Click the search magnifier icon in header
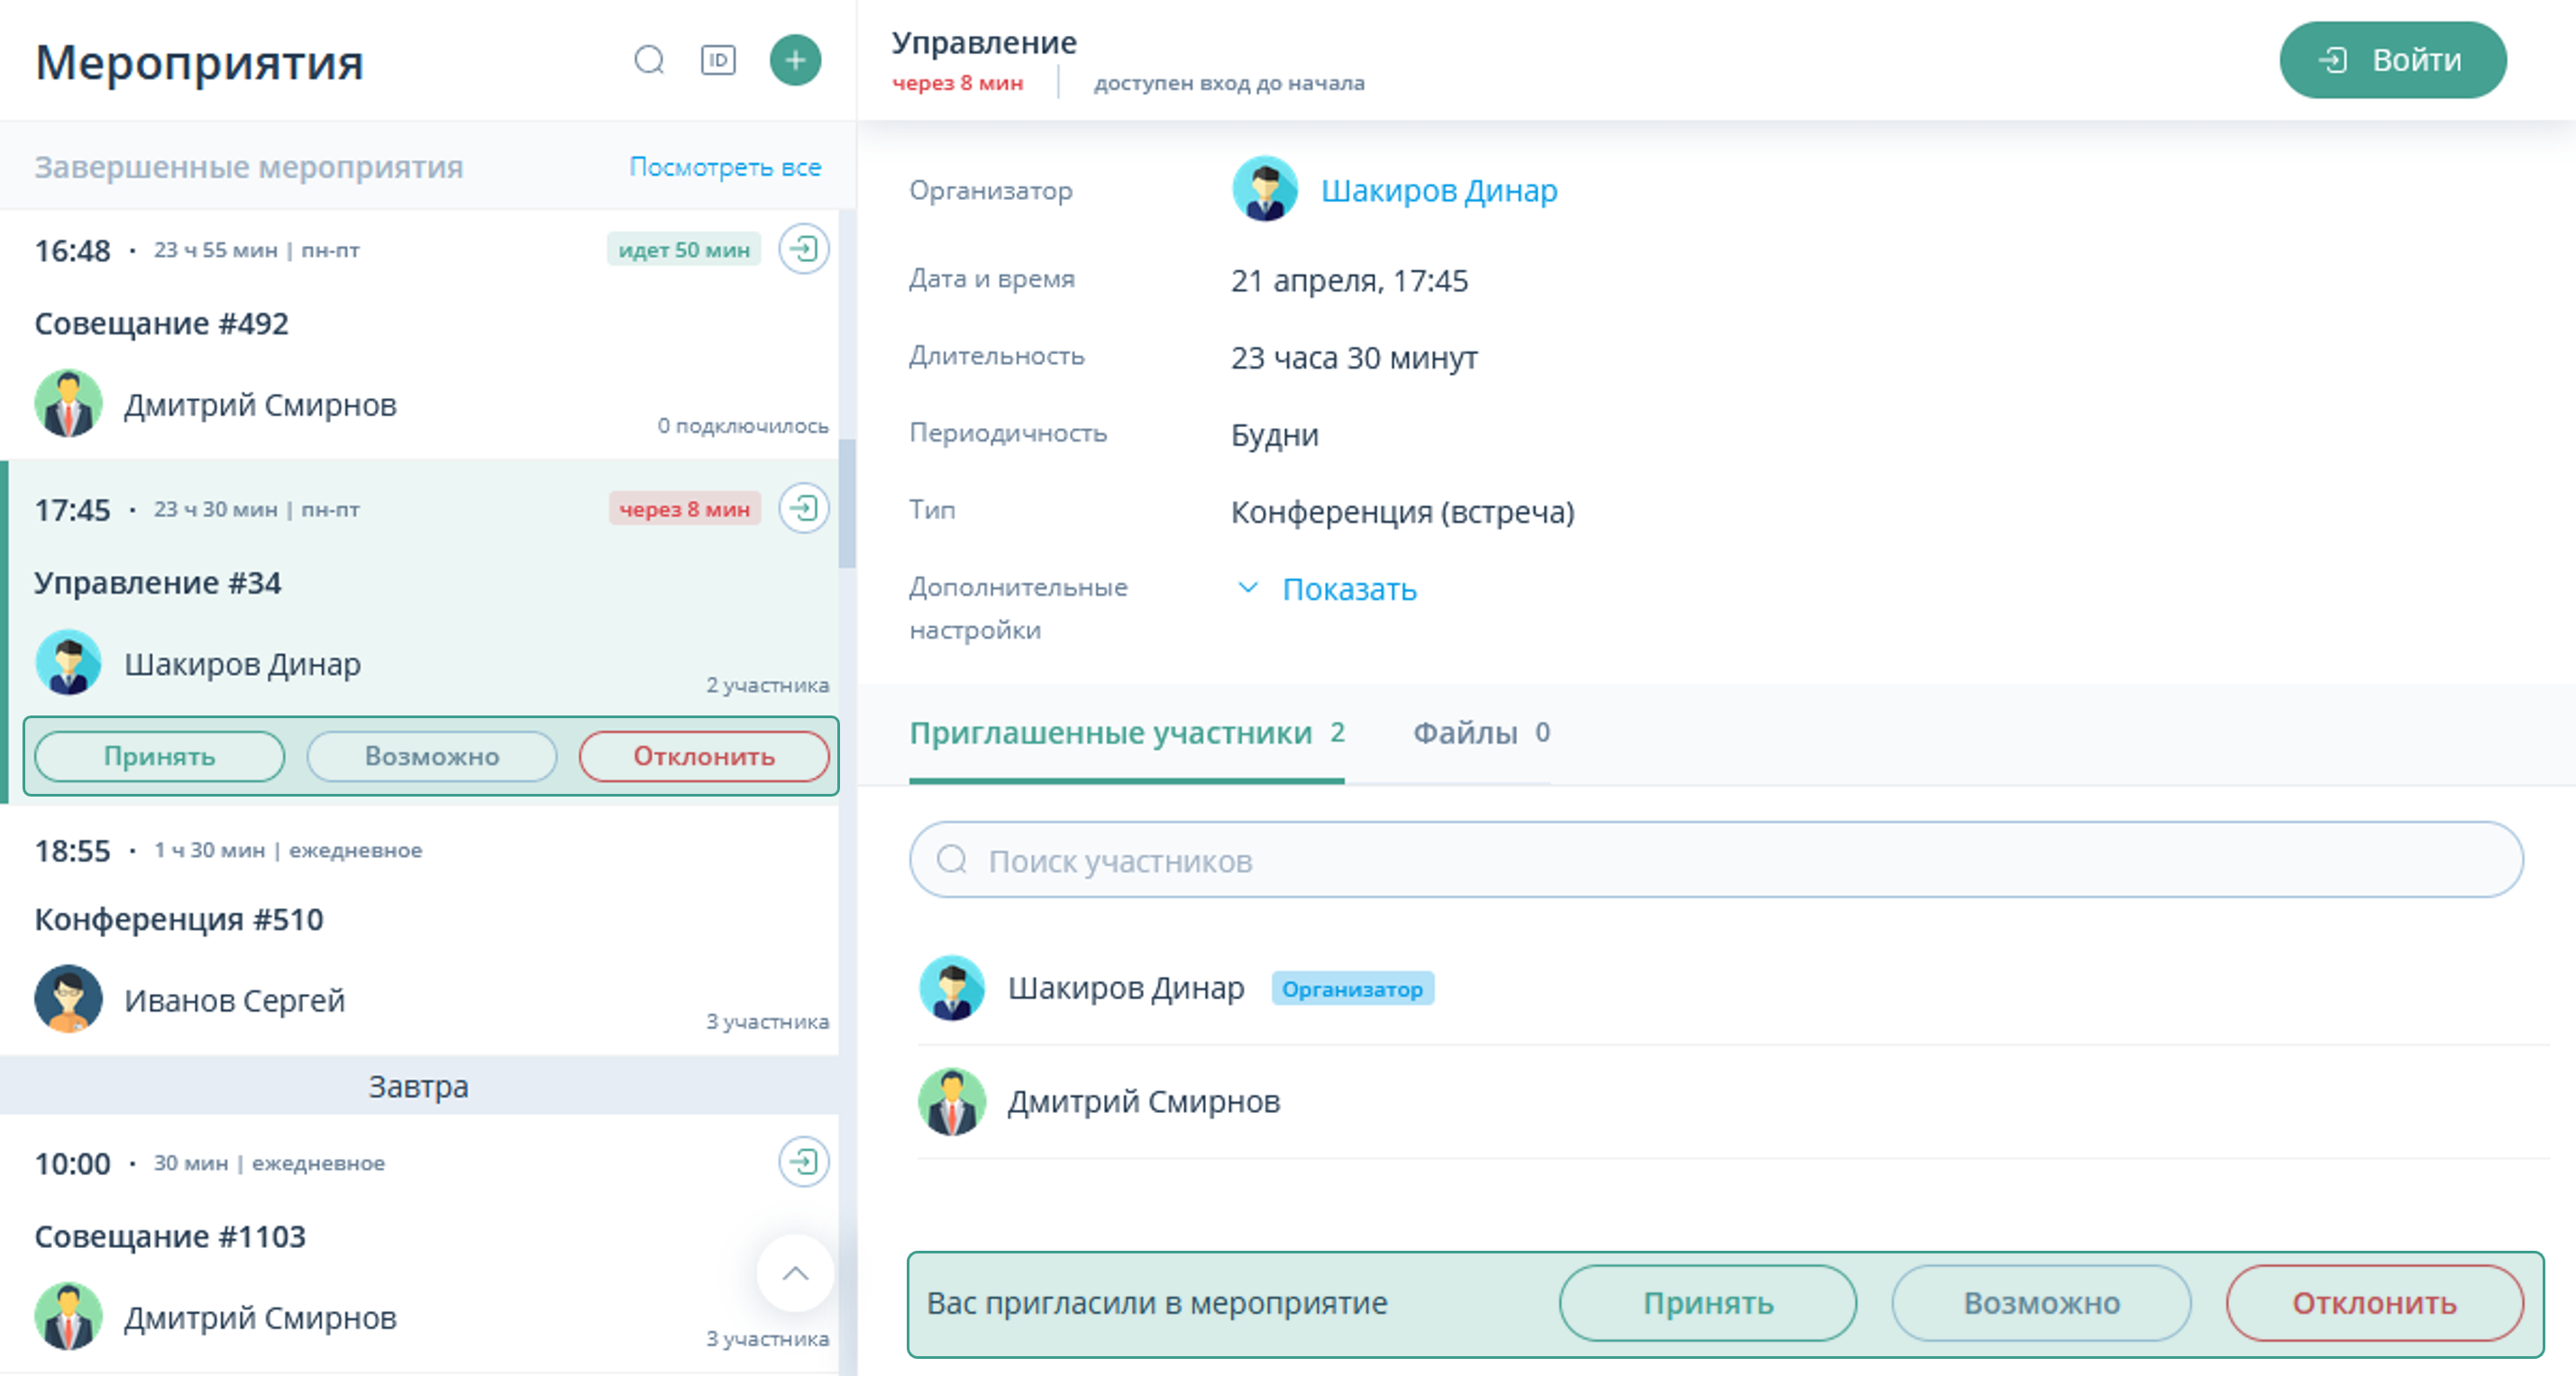The width and height of the screenshot is (2576, 1376). 649,60
